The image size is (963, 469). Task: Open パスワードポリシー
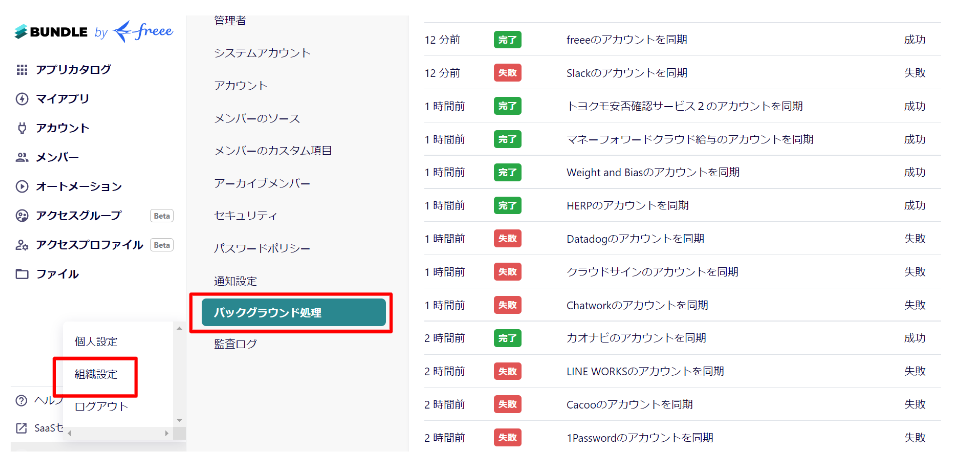point(262,249)
